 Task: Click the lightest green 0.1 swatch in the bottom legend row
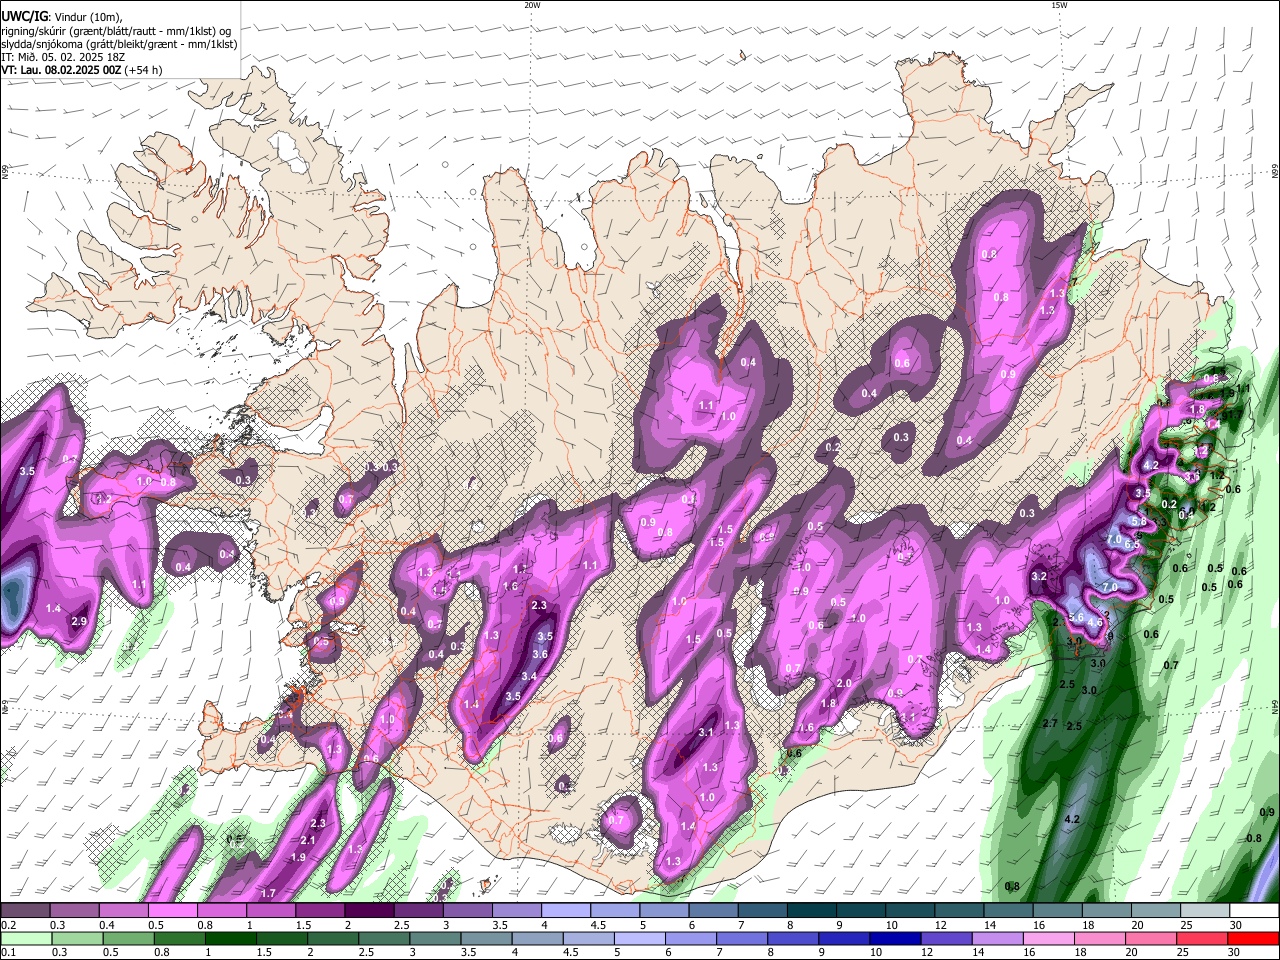coord(26,939)
